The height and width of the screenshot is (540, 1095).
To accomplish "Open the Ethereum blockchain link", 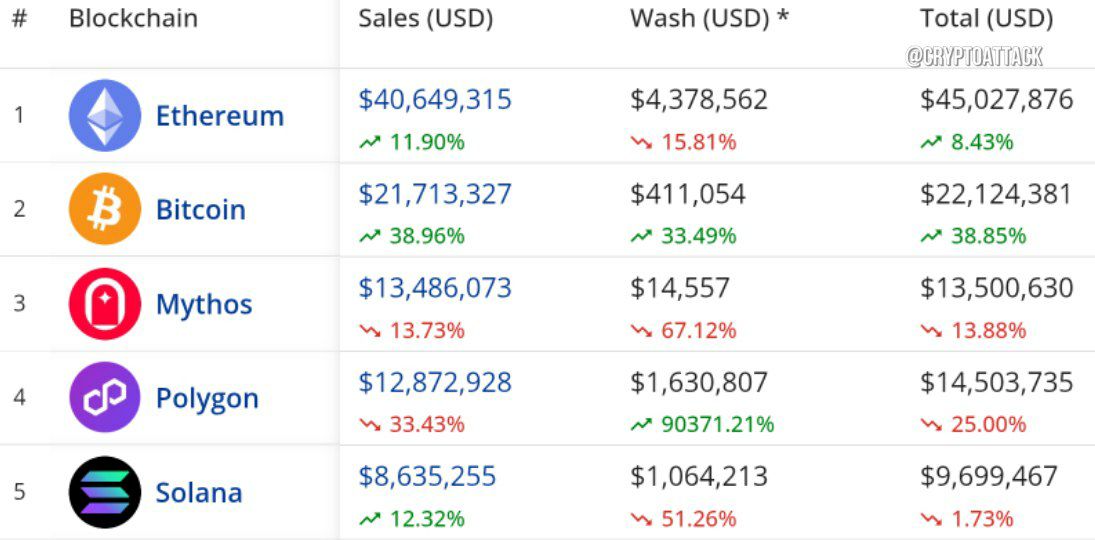I will [x=220, y=116].
